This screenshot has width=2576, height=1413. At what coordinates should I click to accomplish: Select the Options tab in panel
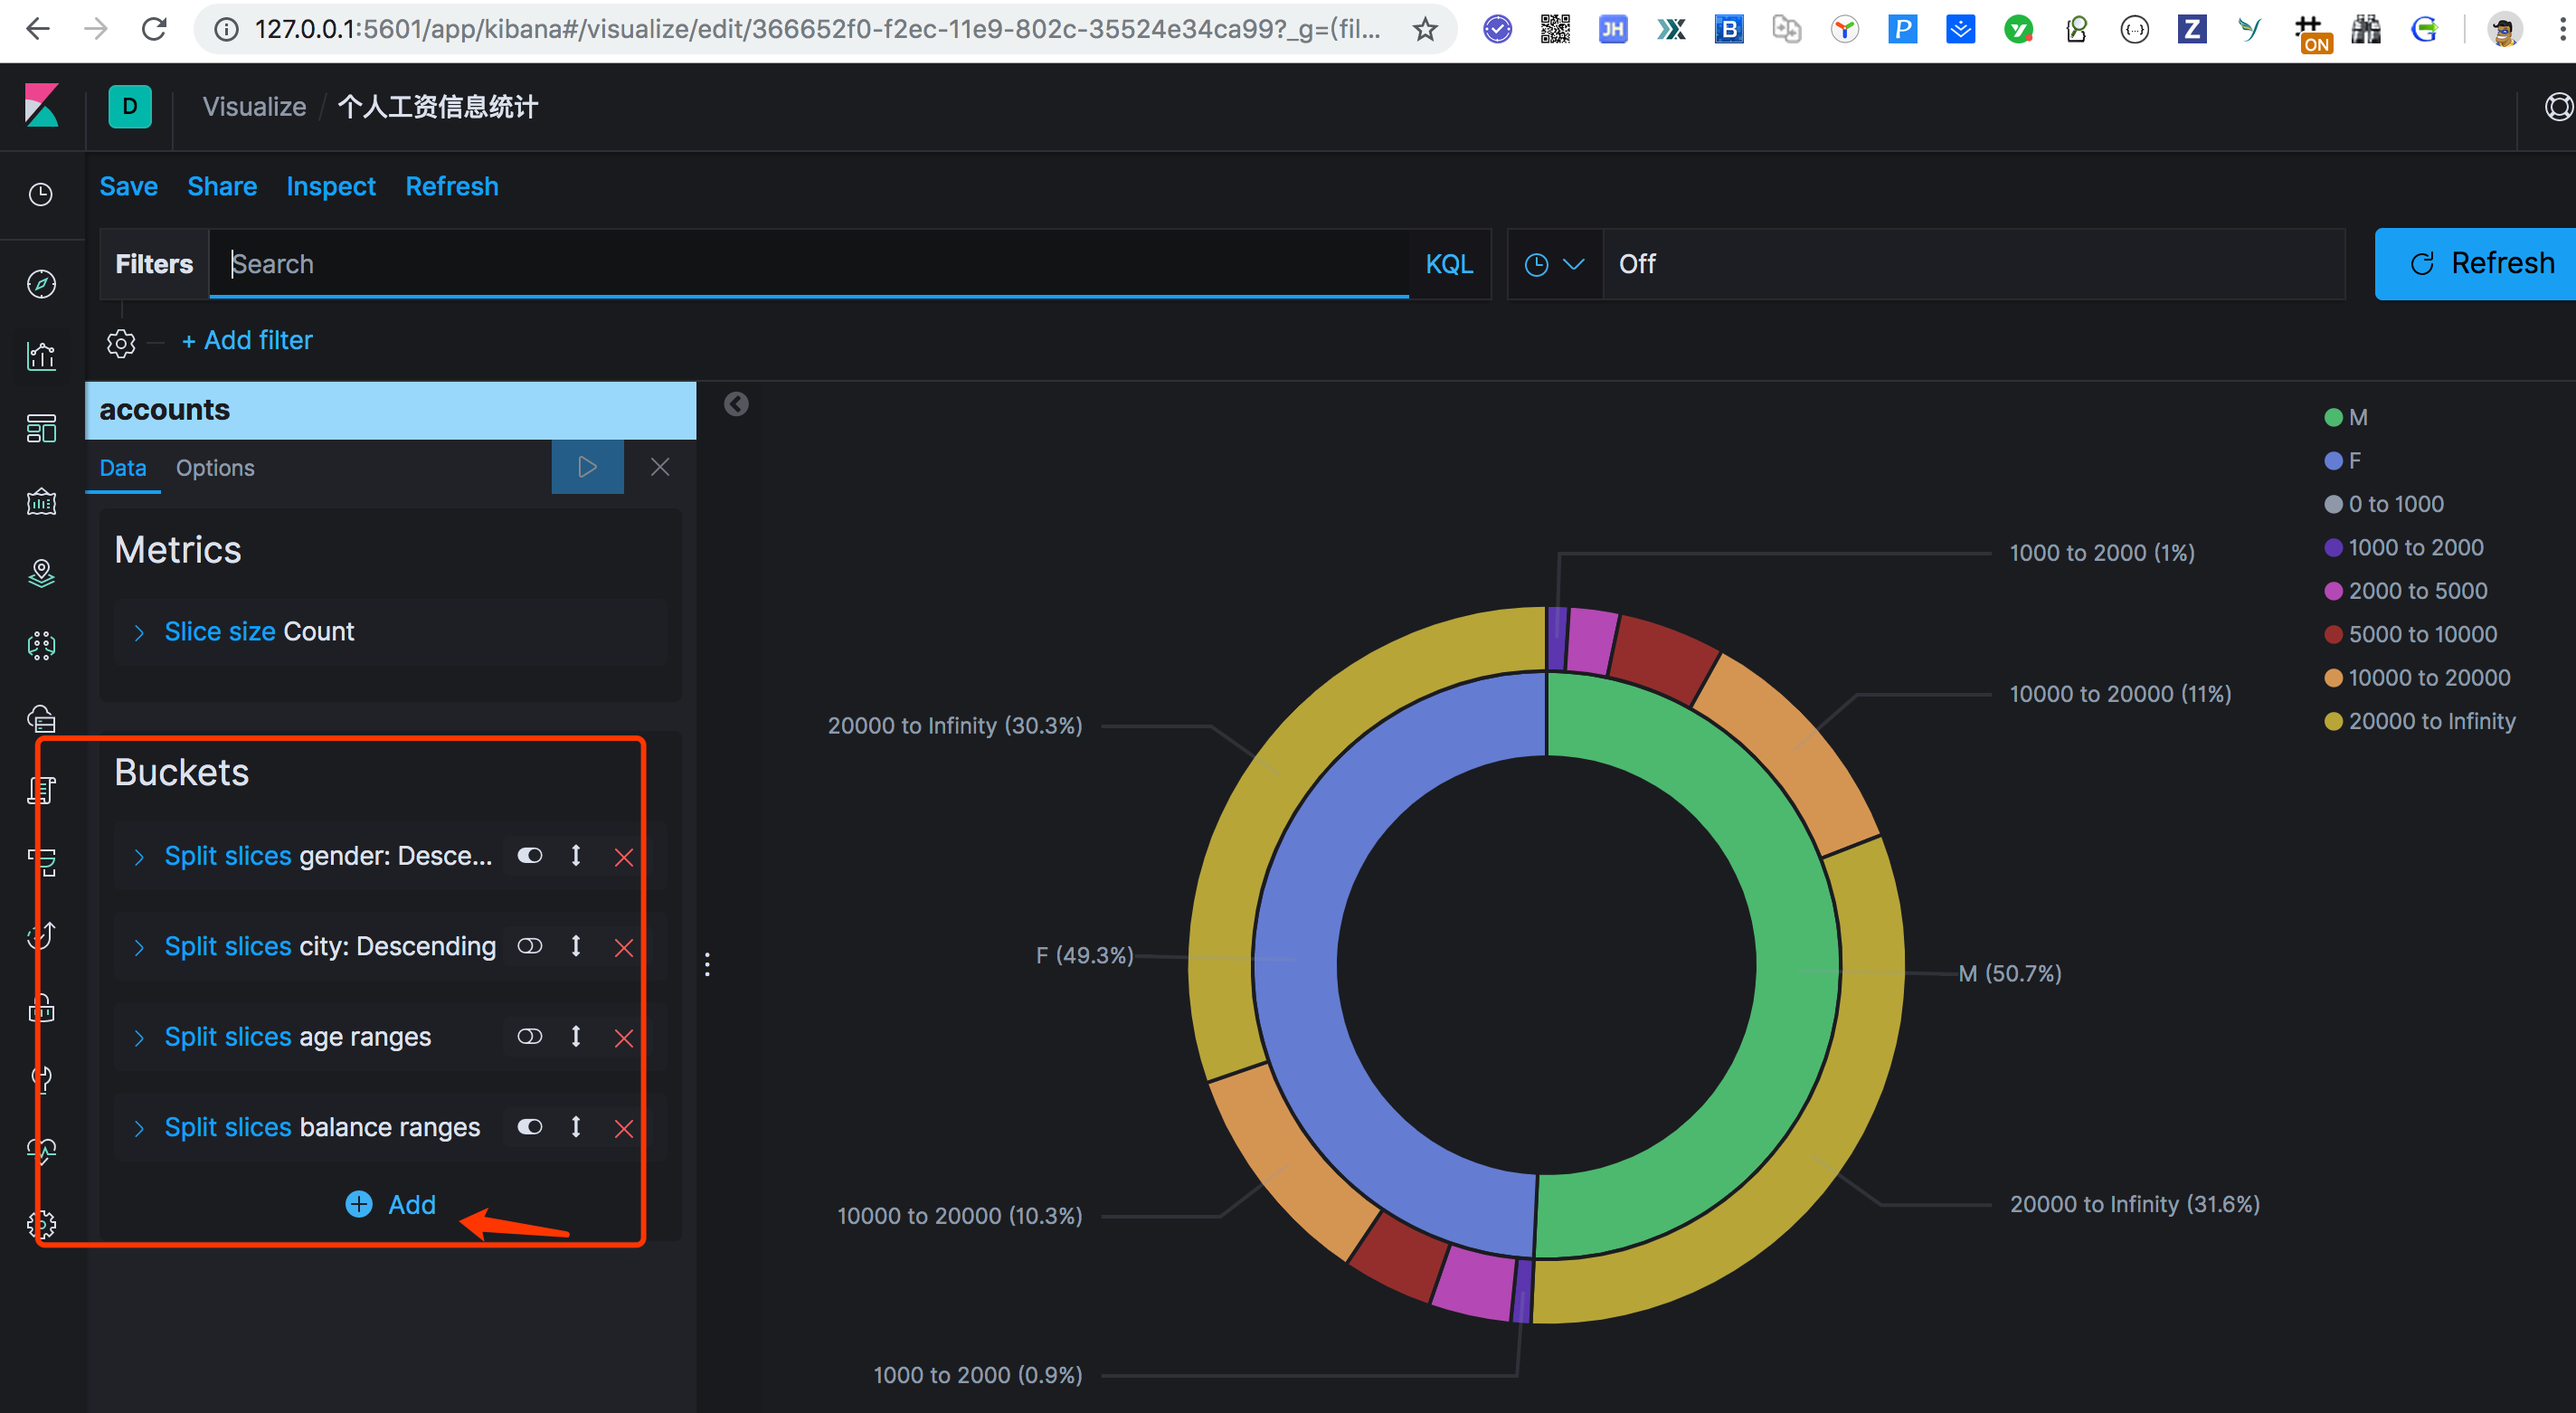click(x=214, y=467)
